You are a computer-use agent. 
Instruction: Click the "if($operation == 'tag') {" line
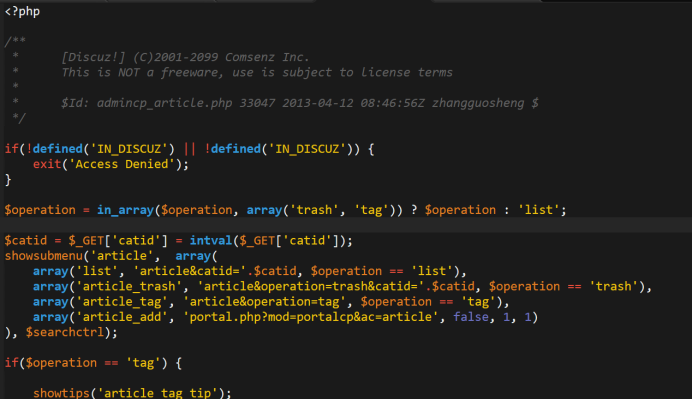click(x=93, y=363)
